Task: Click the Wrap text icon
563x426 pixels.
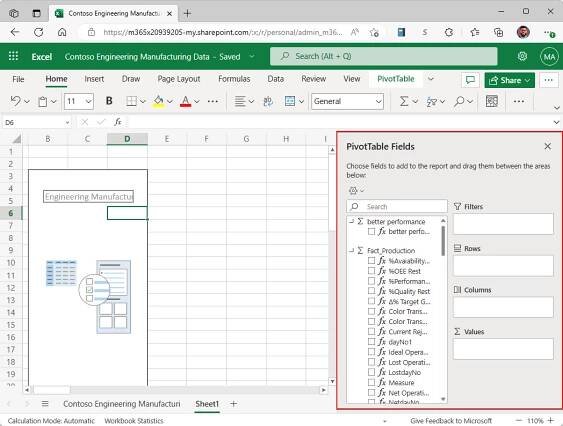Action: 268,101
